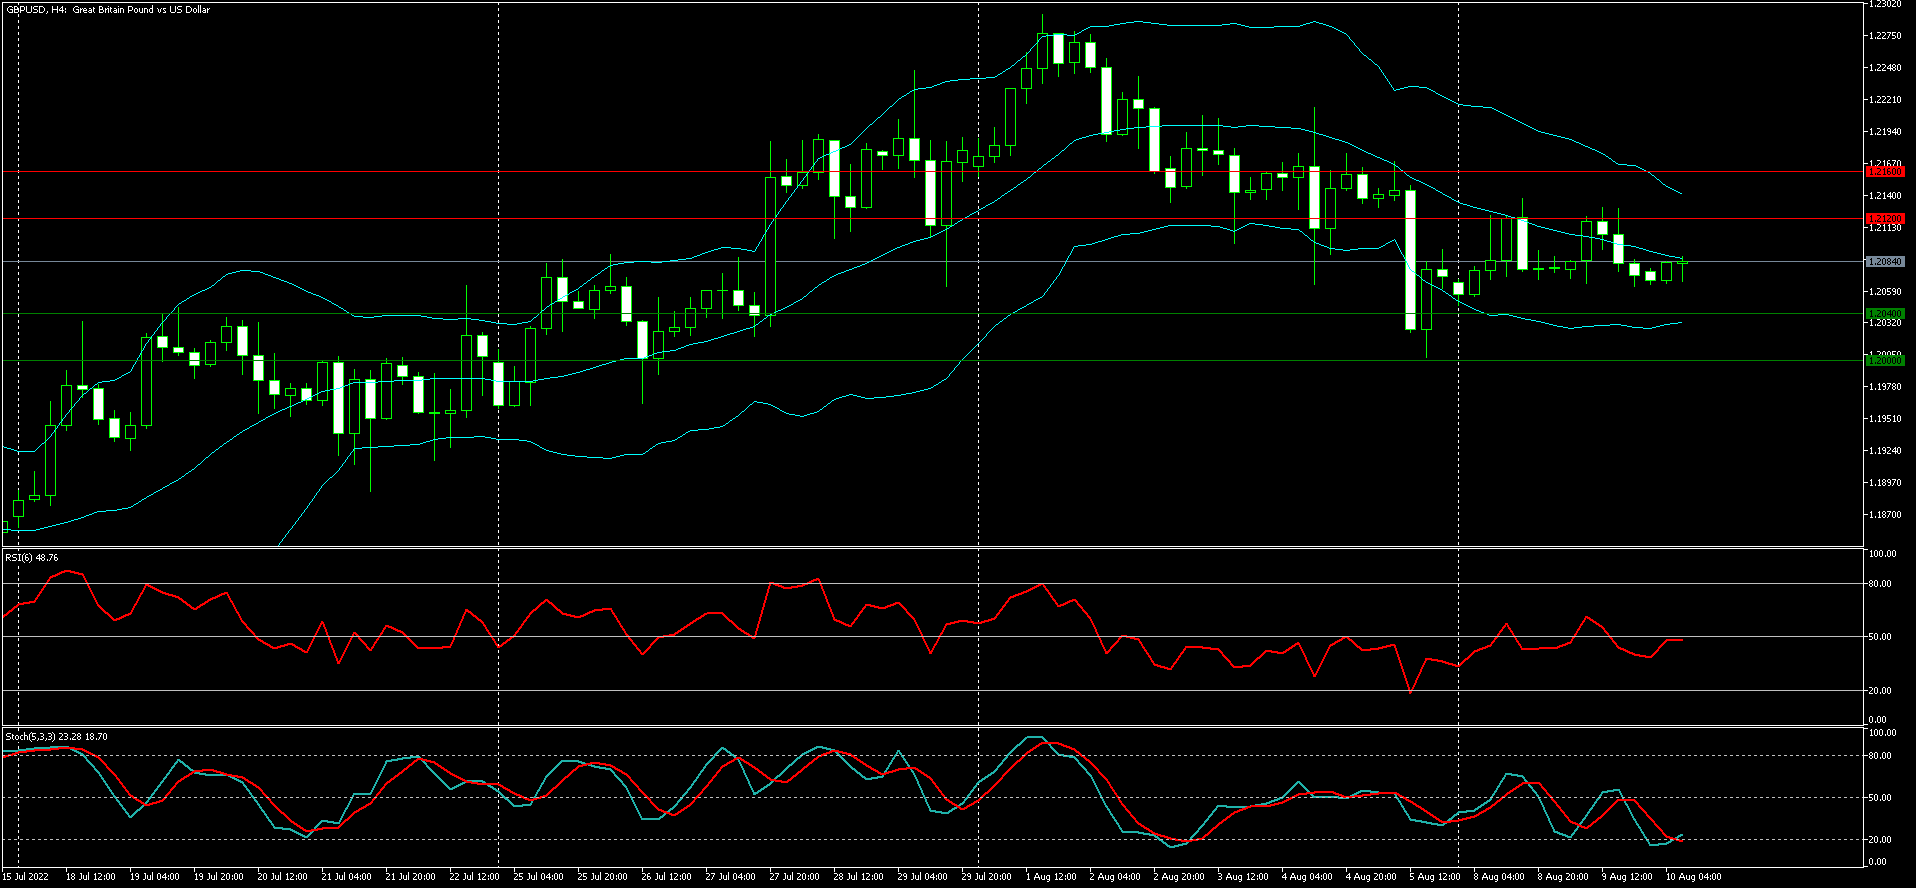Click the 2 Aug 20:00 time label

(x=1178, y=877)
